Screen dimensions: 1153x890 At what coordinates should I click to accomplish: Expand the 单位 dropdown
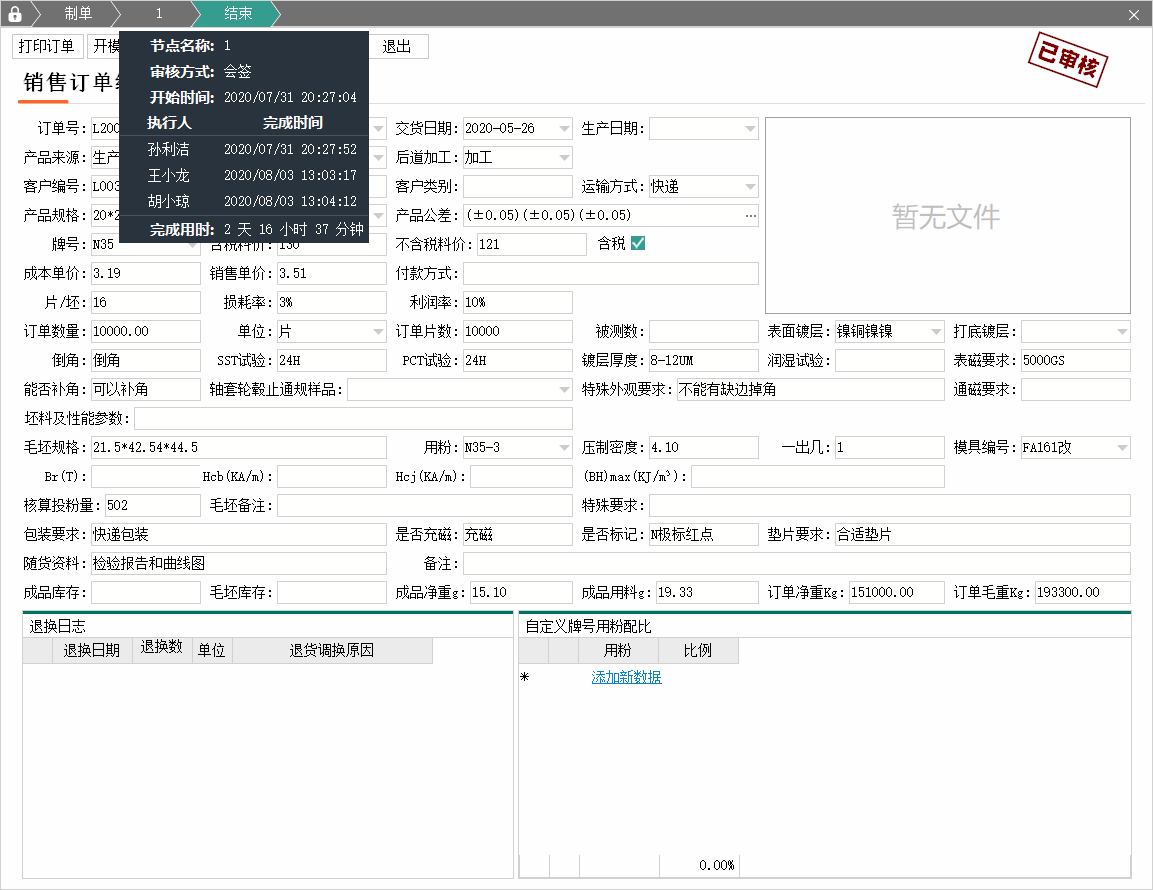378,332
